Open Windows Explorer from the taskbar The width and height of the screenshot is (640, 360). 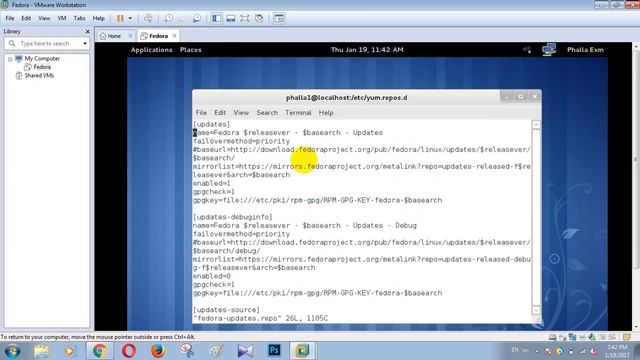click(42, 351)
